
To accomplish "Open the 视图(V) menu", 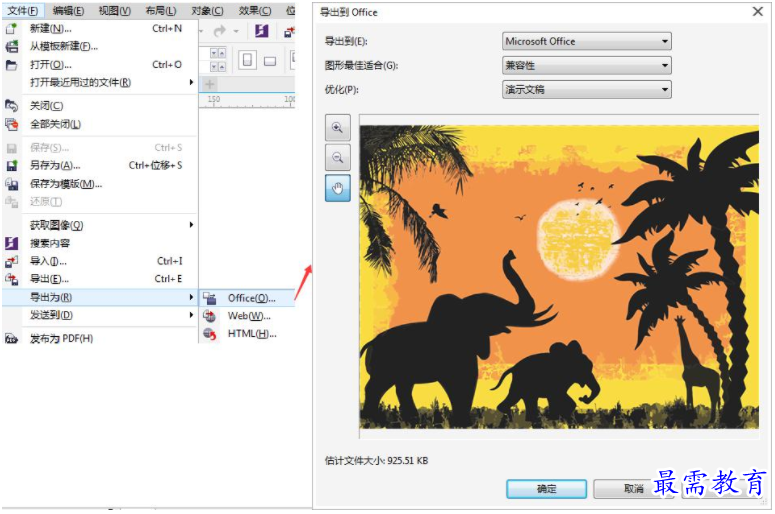I will 115,10.
